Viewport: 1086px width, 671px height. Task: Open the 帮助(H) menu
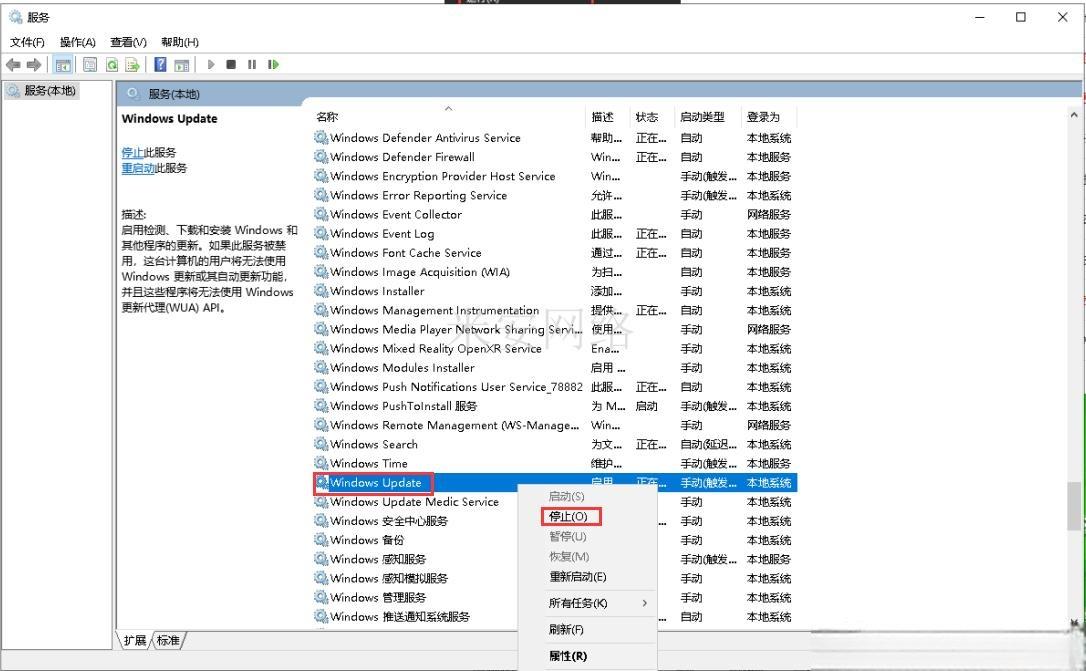click(179, 42)
